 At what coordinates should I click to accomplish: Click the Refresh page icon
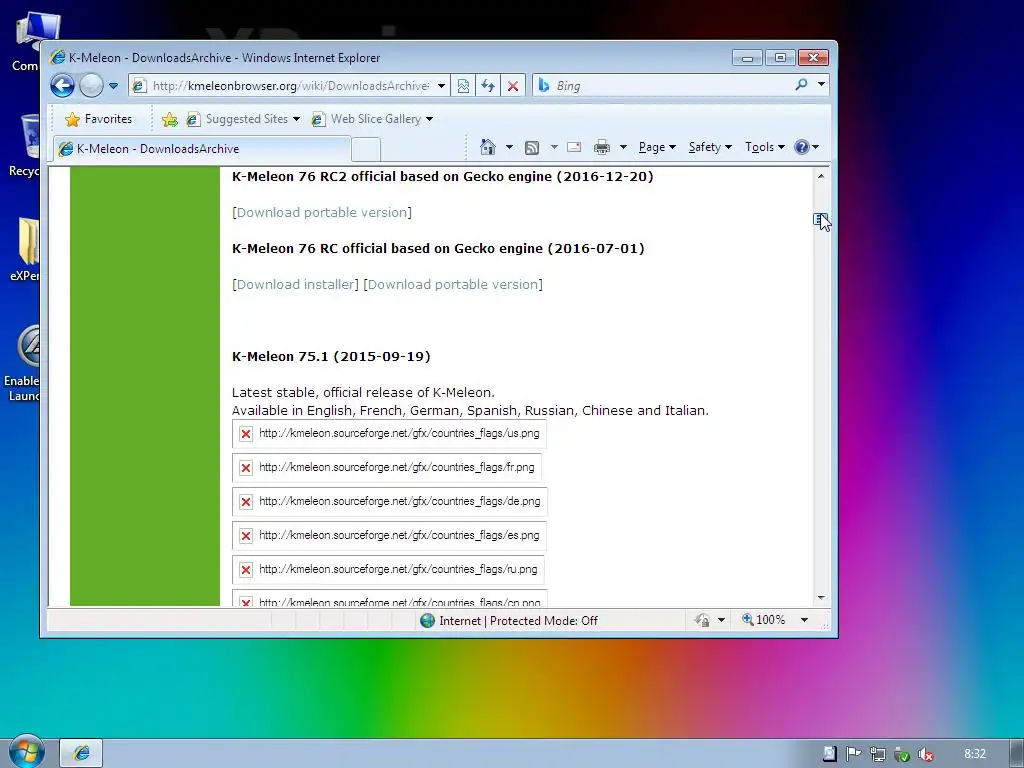(x=488, y=86)
